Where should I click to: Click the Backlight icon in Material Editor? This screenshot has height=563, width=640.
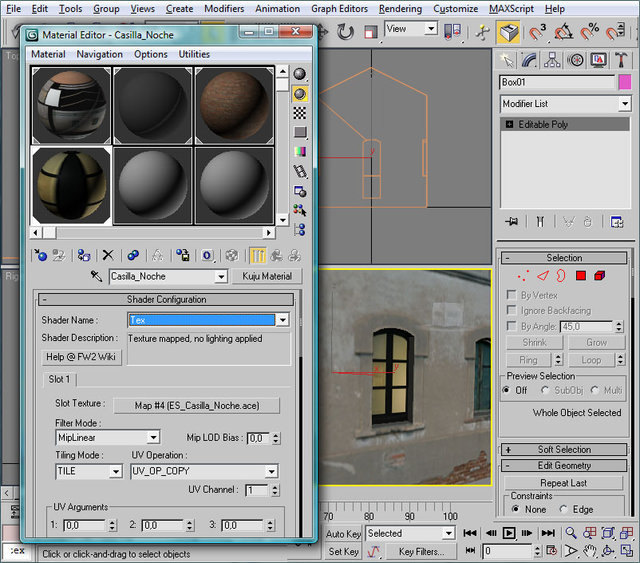coord(300,93)
